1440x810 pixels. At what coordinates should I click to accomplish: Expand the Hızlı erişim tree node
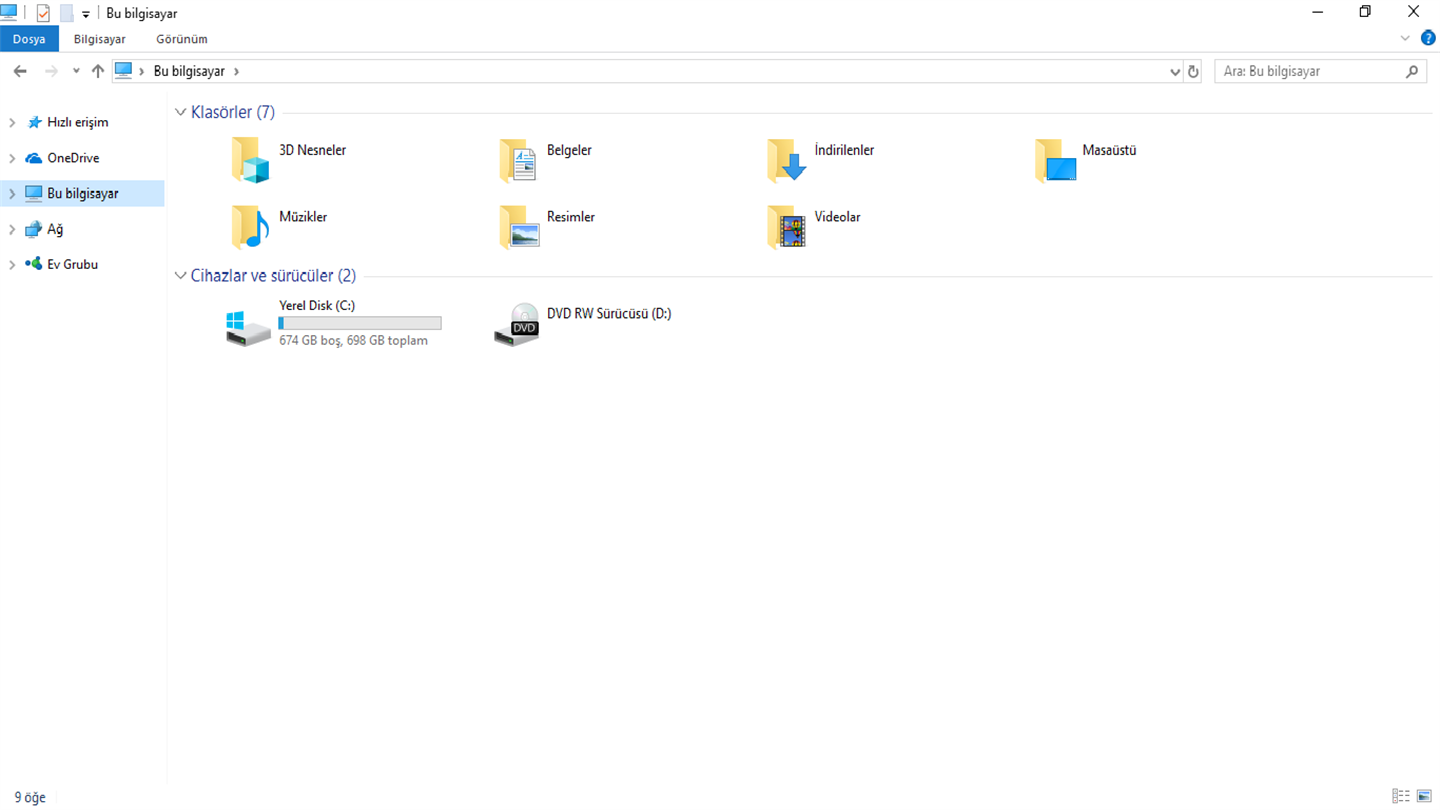pyautogui.click(x=12, y=122)
